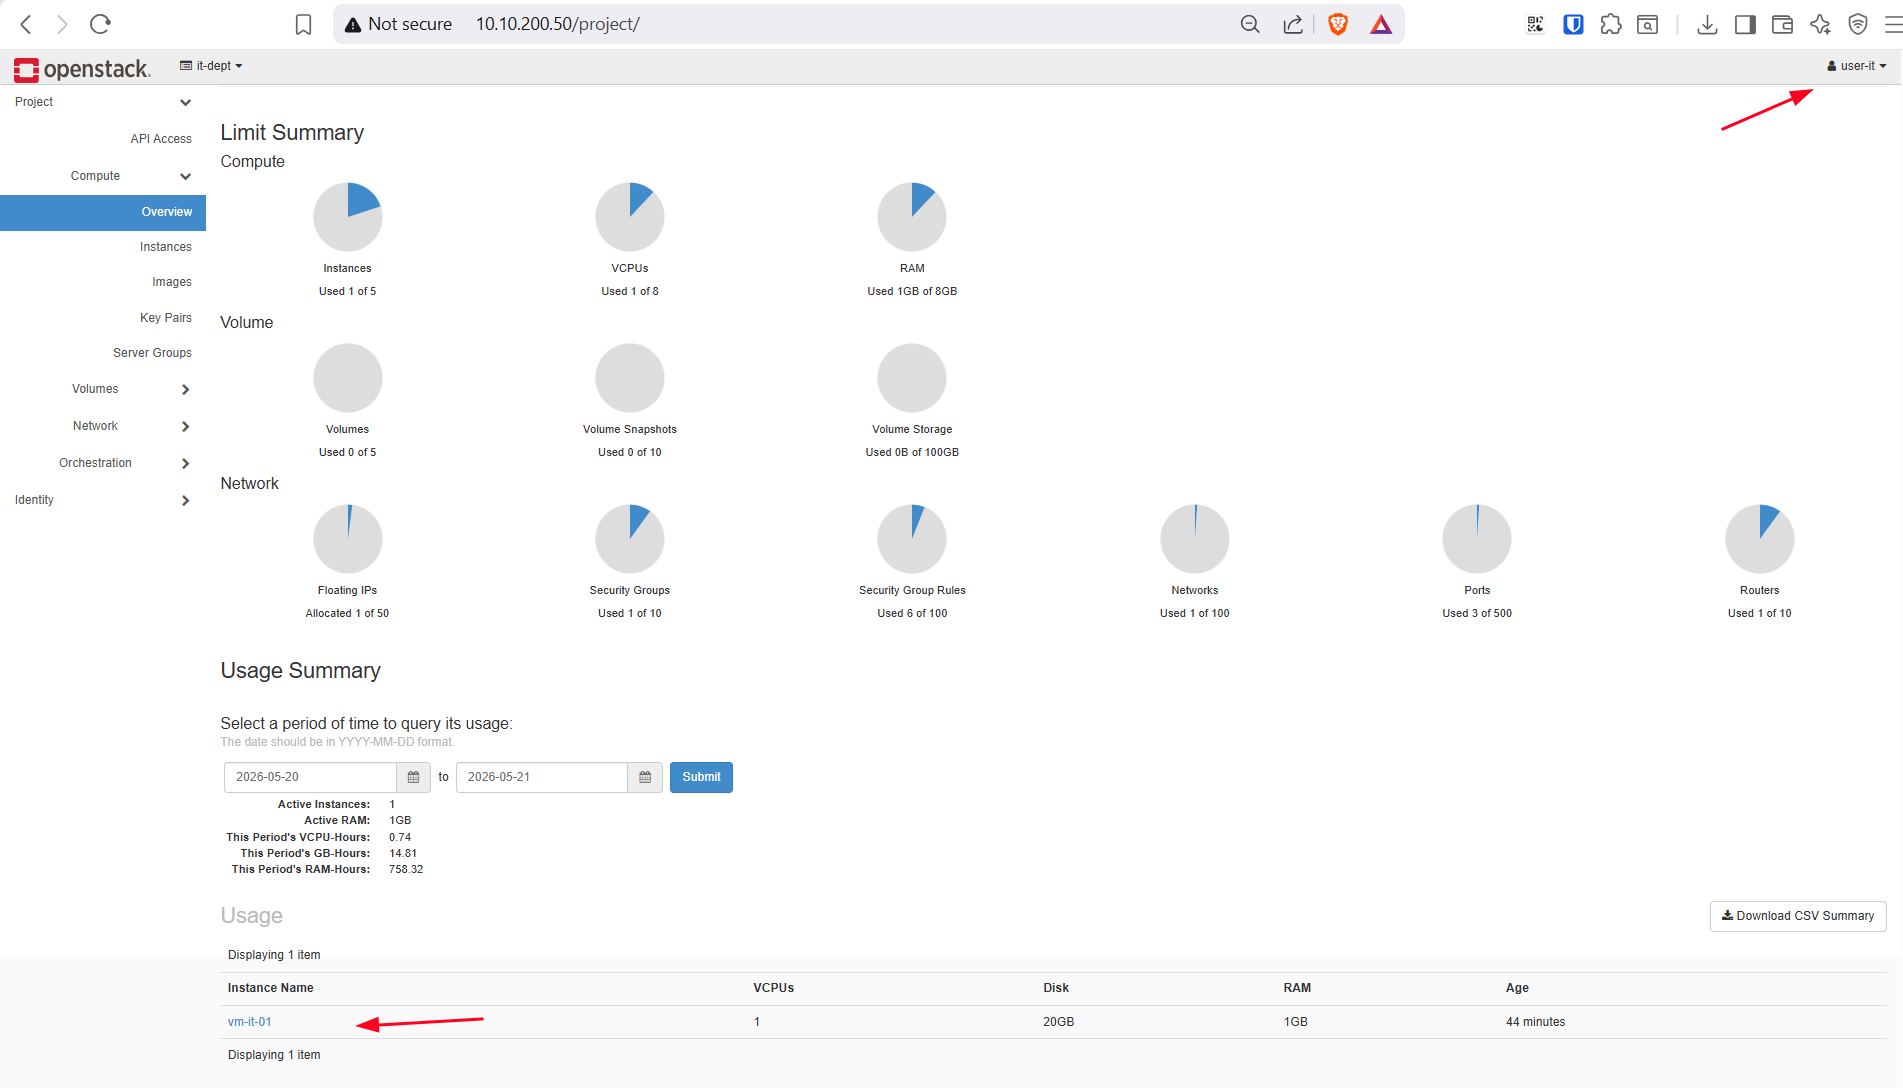Open the vm-it-01 instance link
Image resolution: width=1903 pixels, height=1088 pixels.
click(x=249, y=1022)
